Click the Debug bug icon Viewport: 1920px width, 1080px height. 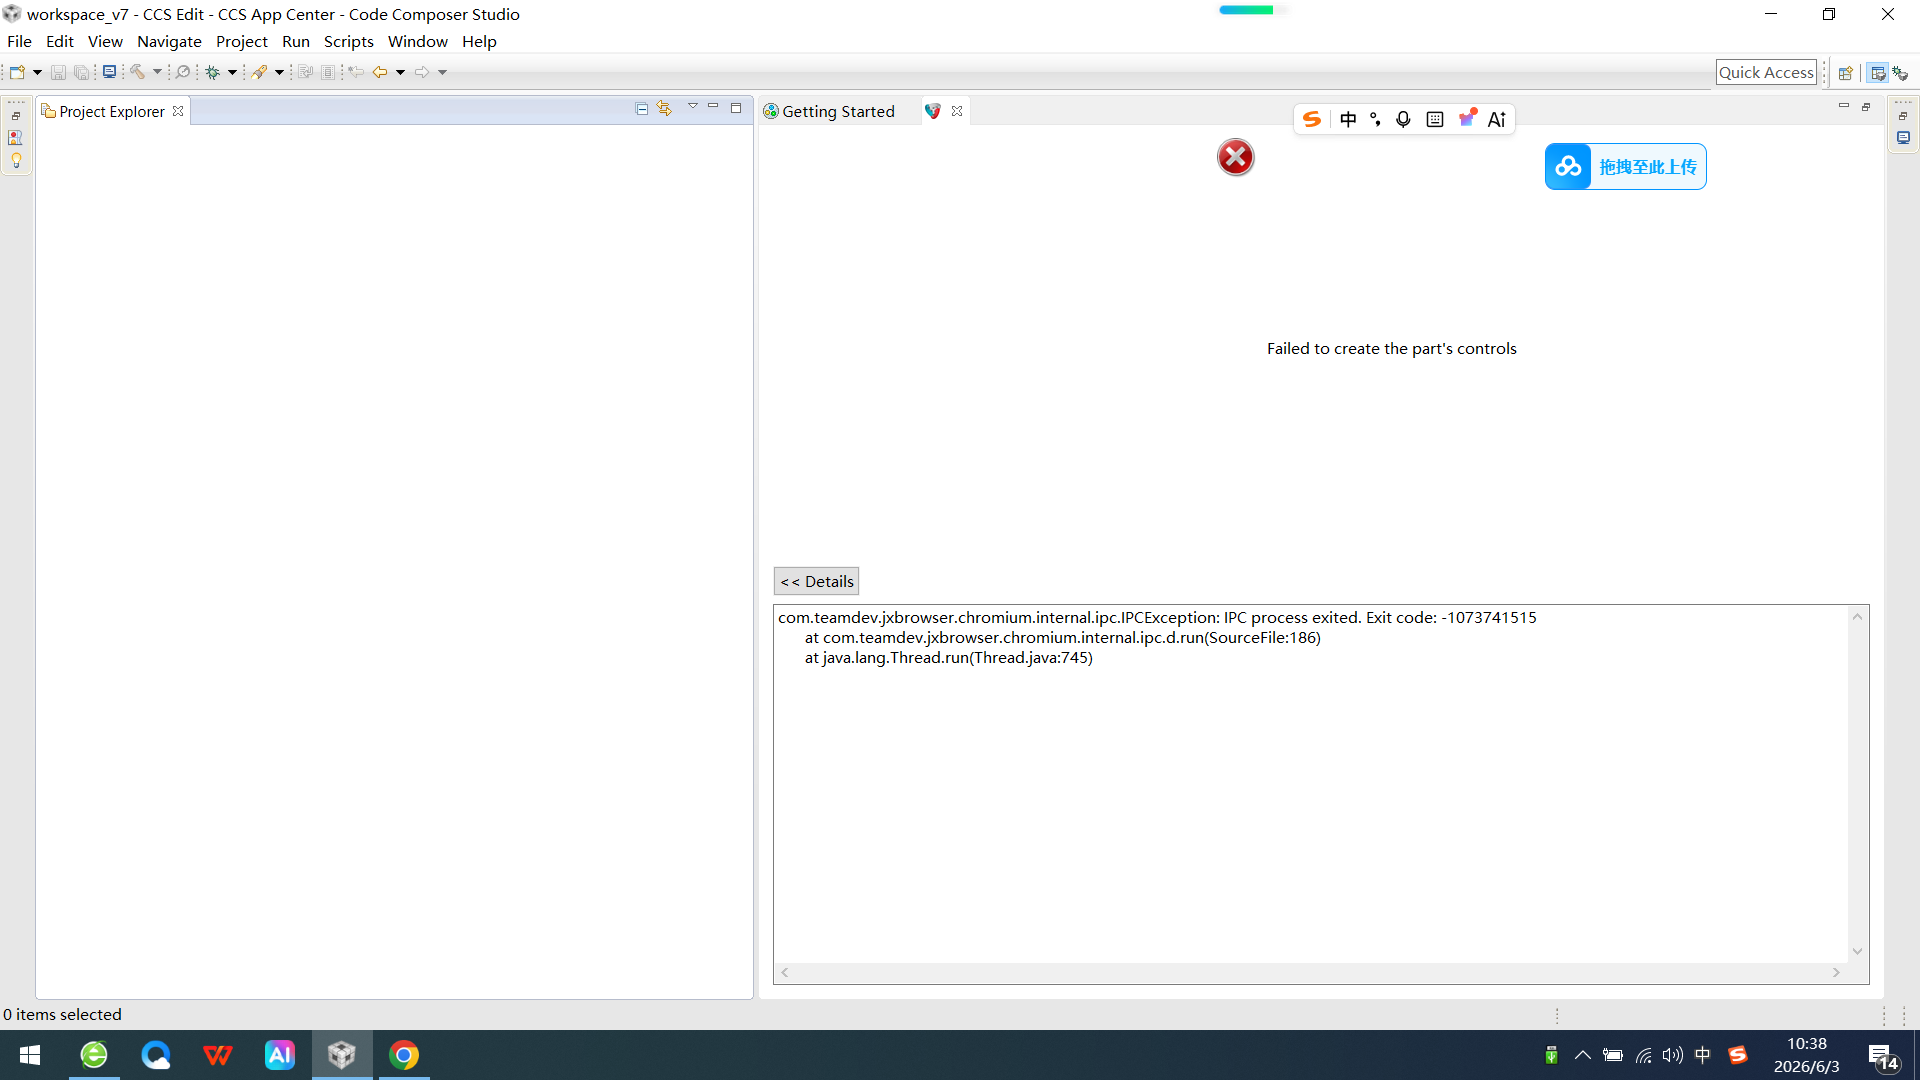pyautogui.click(x=212, y=72)
